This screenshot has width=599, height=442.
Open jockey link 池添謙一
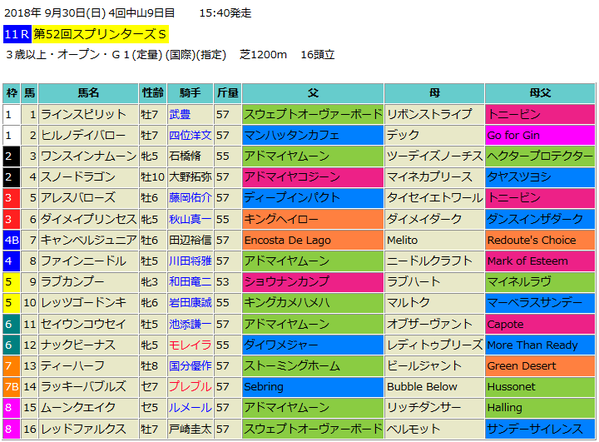190,324
